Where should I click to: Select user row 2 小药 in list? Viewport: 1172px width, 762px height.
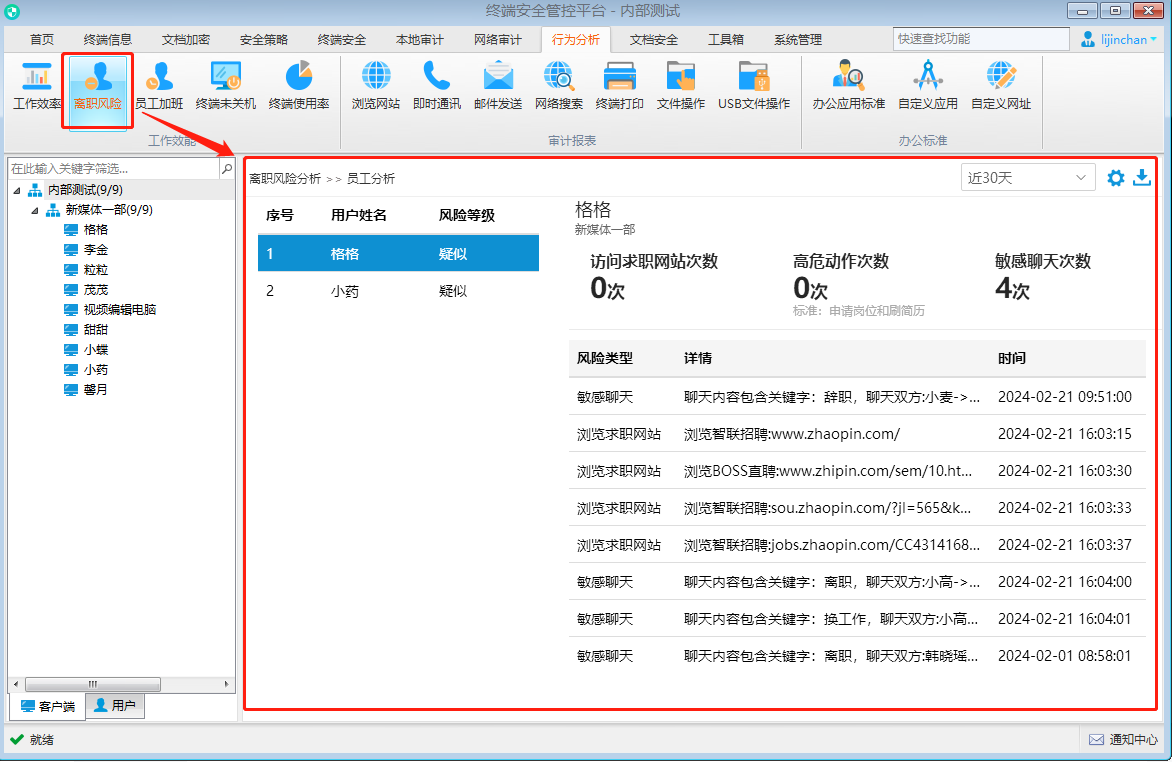pos(398,291)
